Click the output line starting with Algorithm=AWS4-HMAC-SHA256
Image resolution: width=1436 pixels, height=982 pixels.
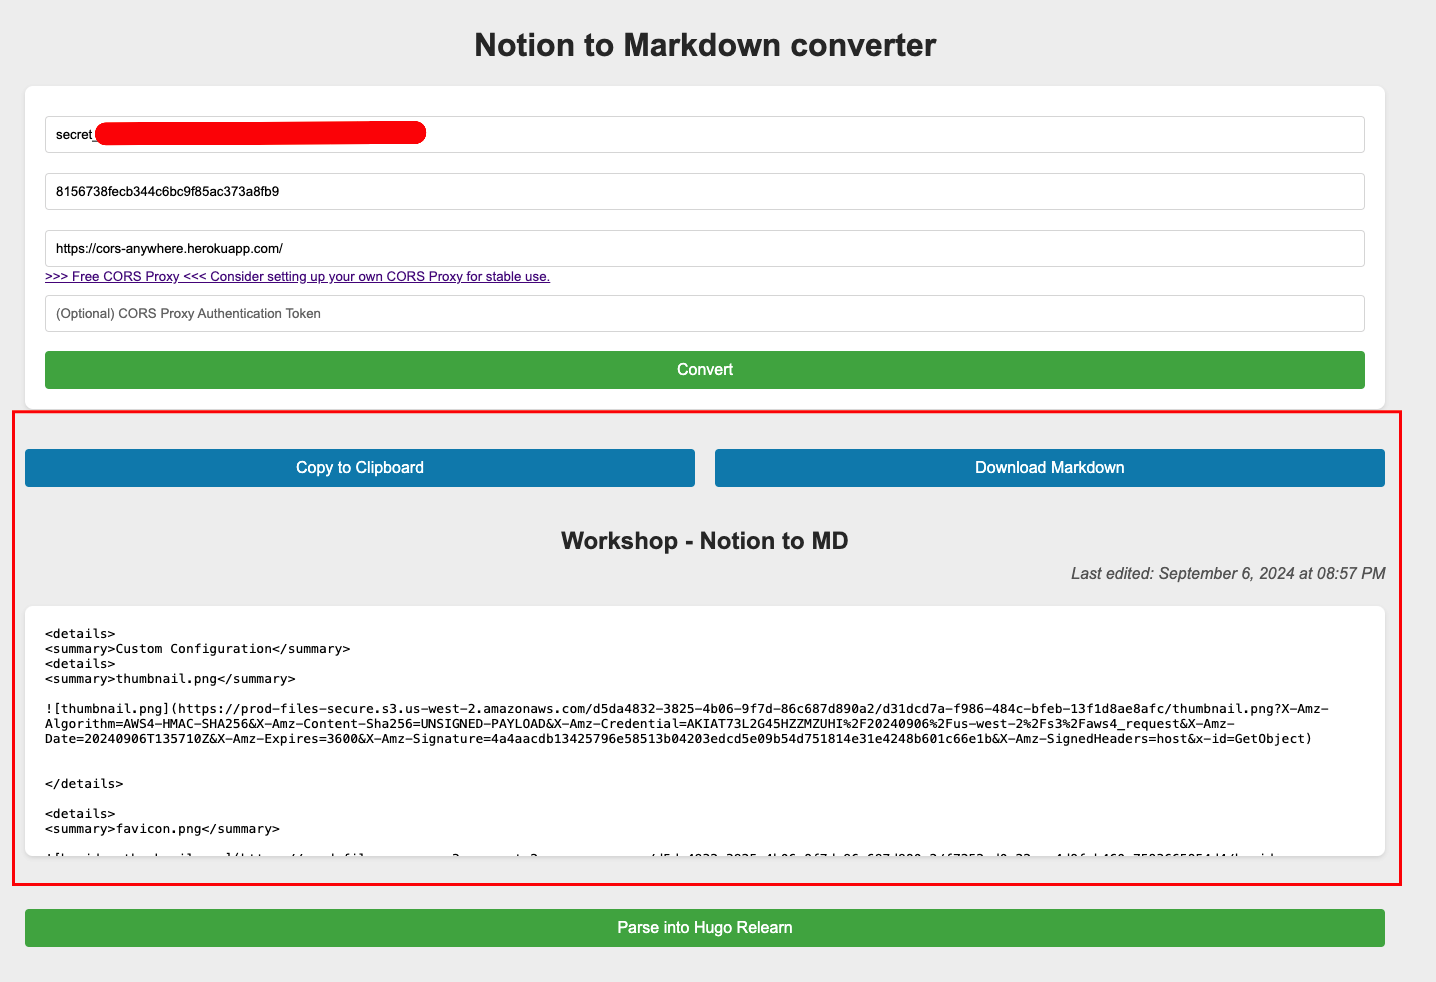(x=640, y=724)
